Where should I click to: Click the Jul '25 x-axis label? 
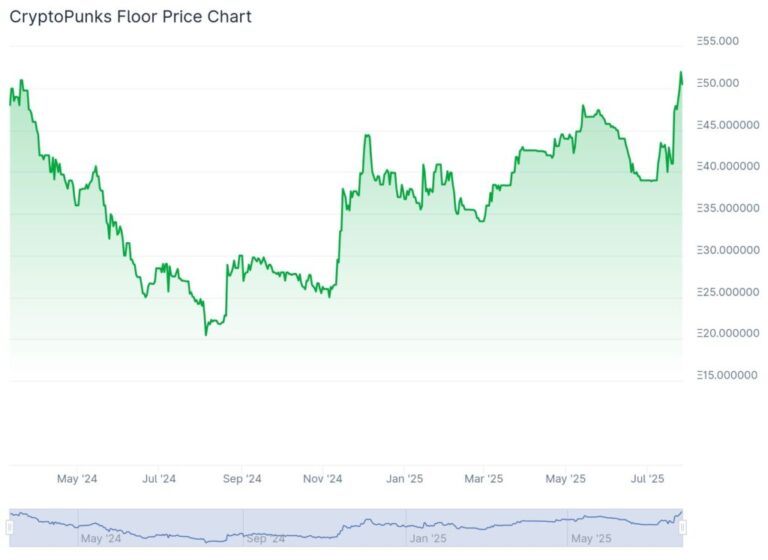tap(647, 479)
